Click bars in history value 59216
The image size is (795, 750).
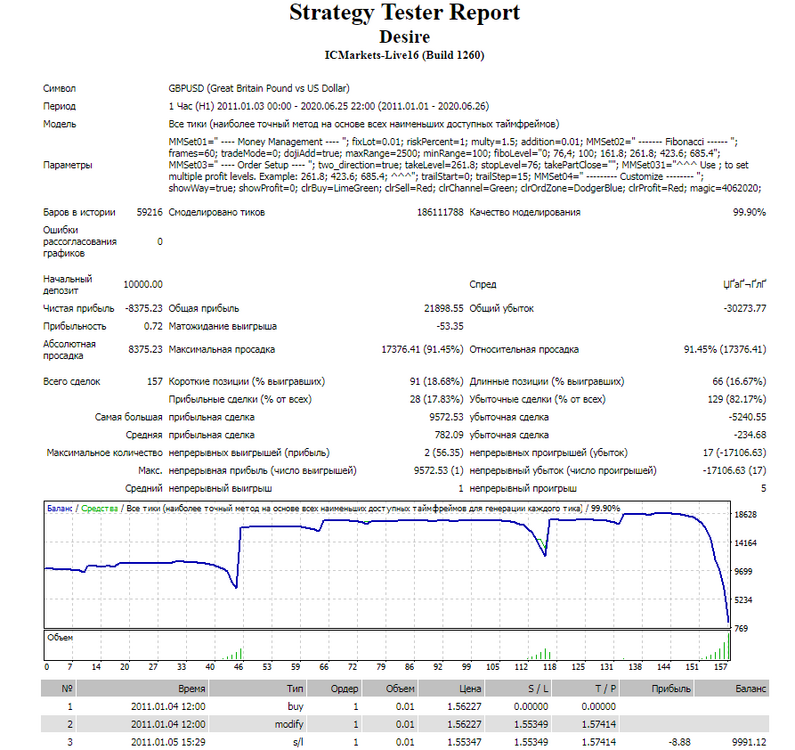point(149,212)
